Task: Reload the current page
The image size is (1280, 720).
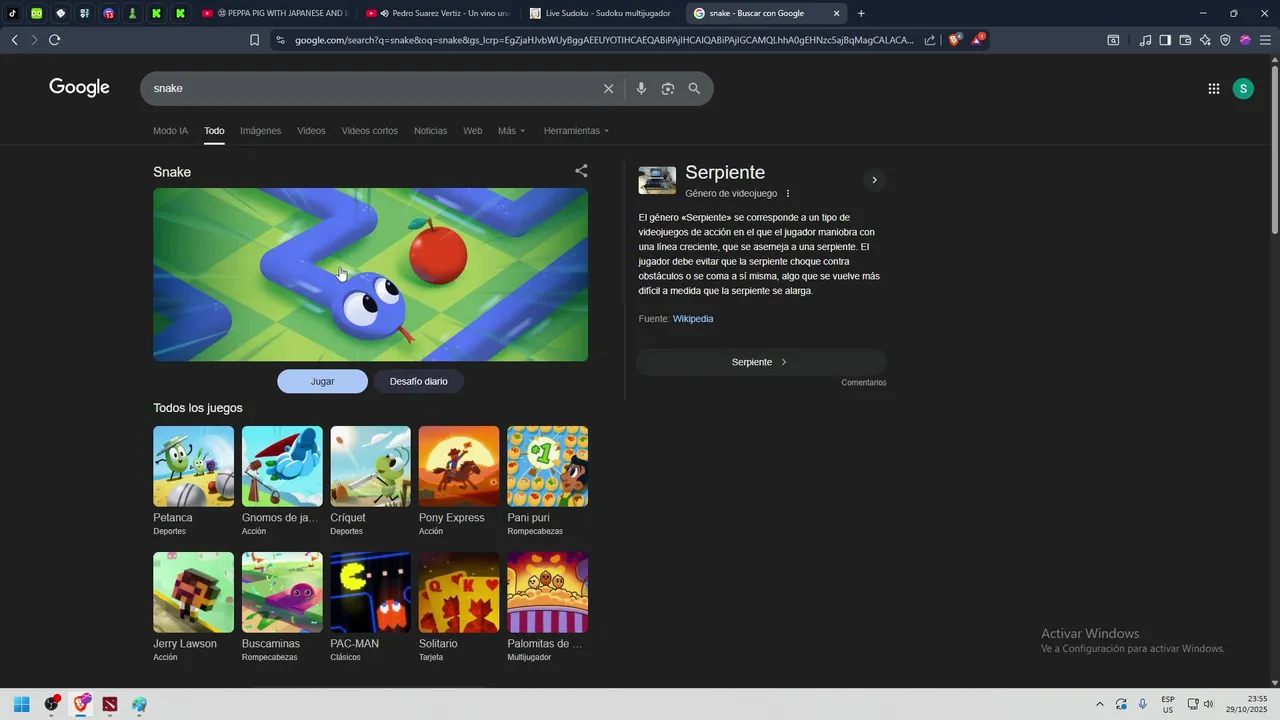Action: click(55, 40)
